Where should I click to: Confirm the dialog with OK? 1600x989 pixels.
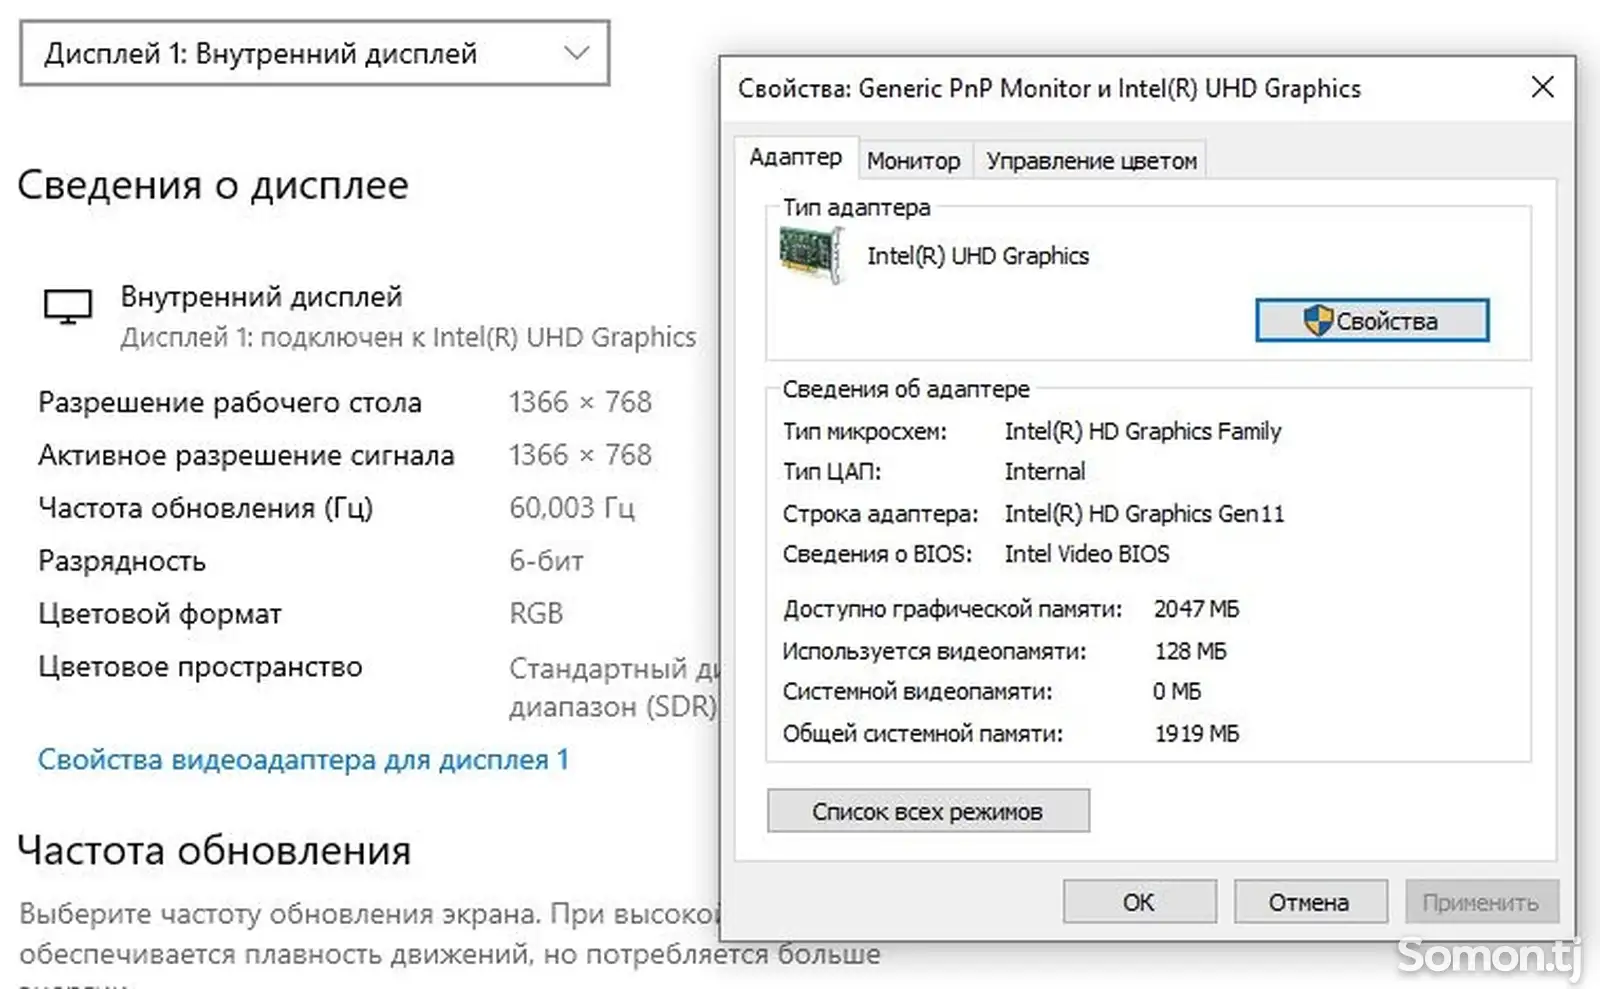(1139, 902)
